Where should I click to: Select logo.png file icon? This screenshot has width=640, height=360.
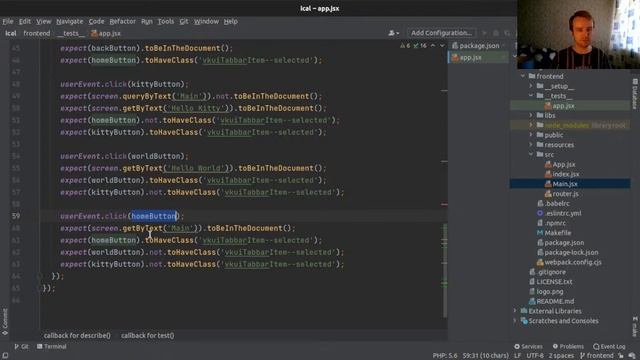tap(532, 291)
